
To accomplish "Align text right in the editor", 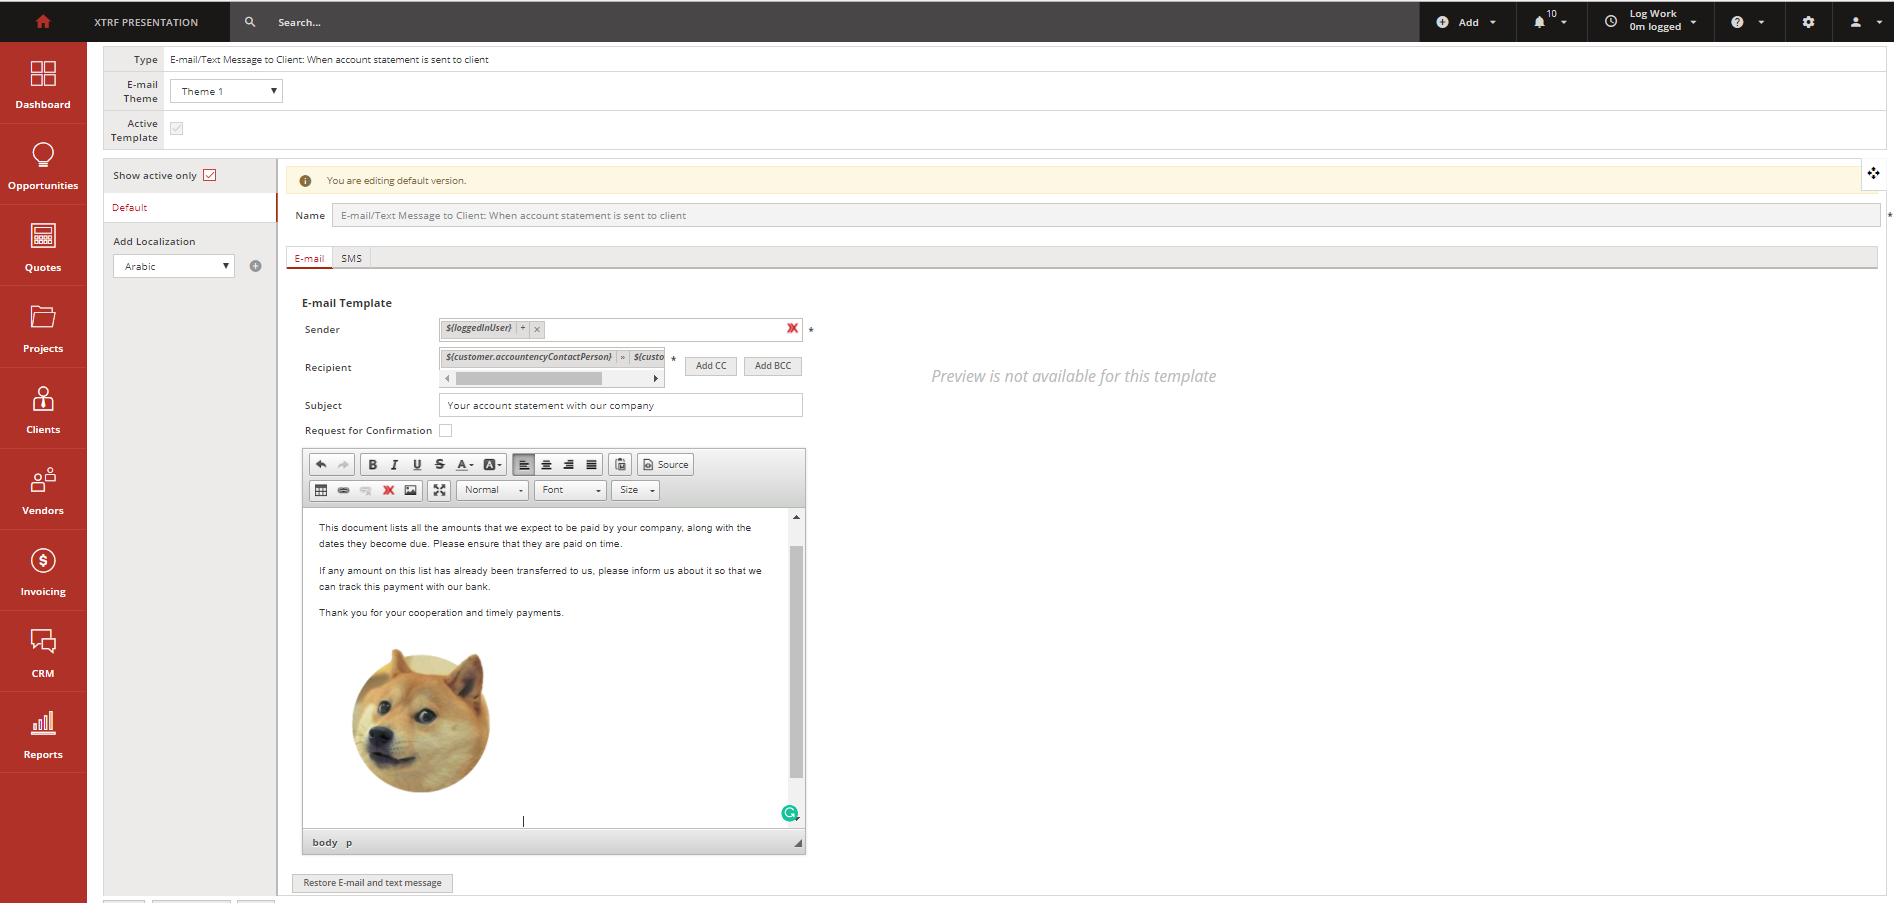I will click(x=569, y=464).
